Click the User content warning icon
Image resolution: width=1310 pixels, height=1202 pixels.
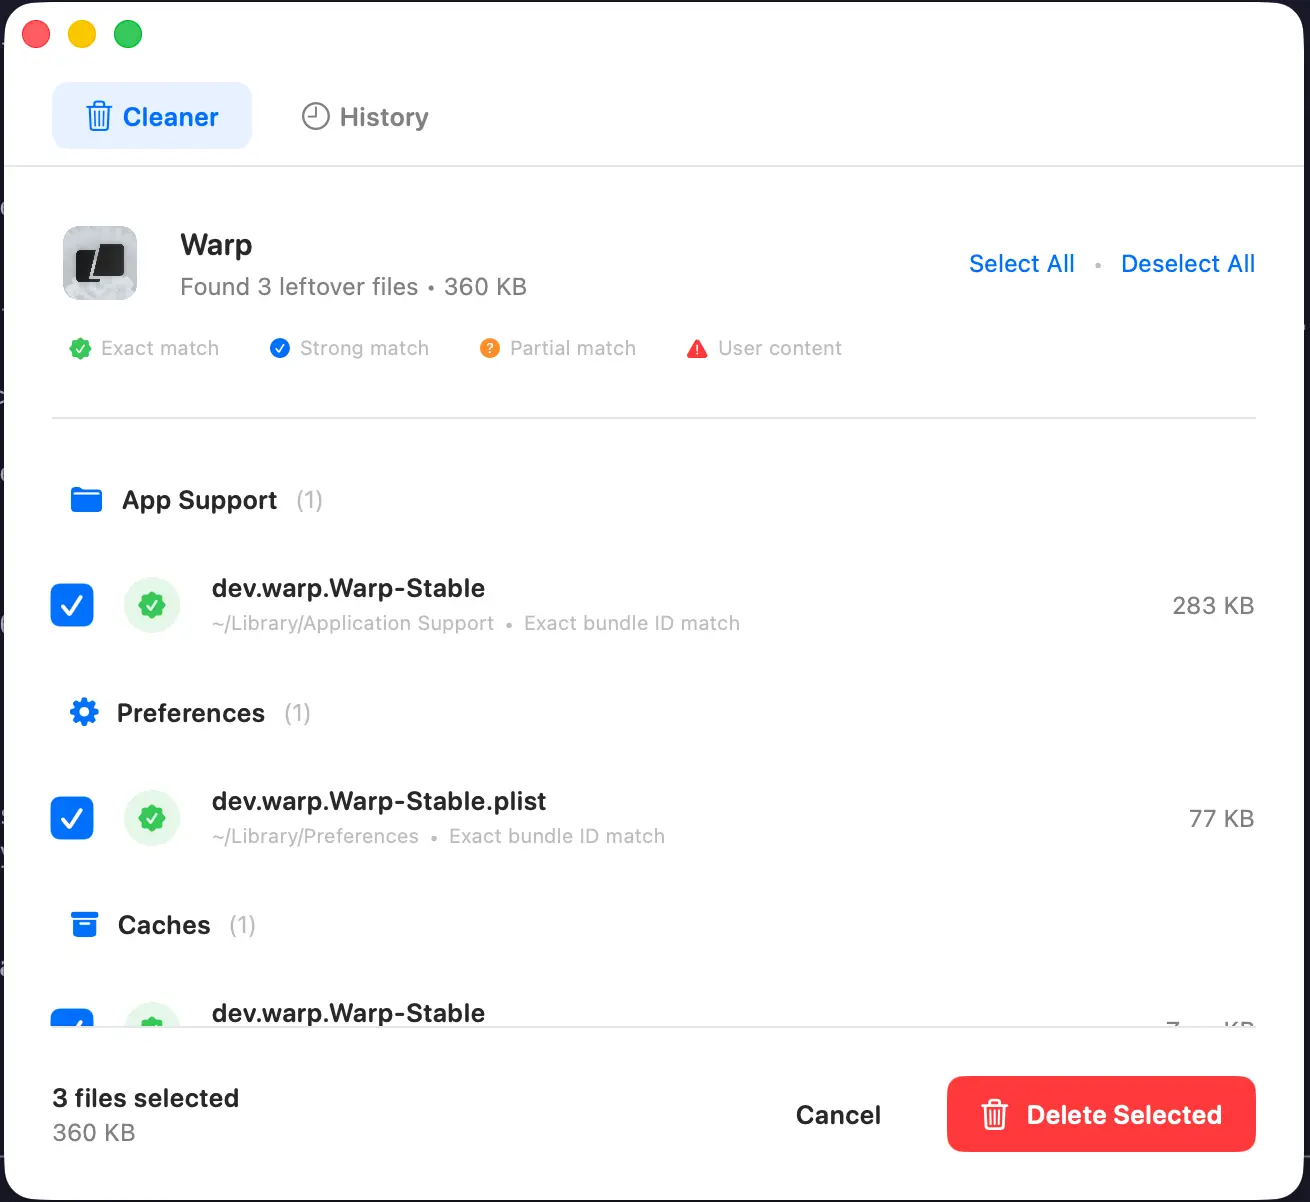pyautogui.click(x=697, y=348)
